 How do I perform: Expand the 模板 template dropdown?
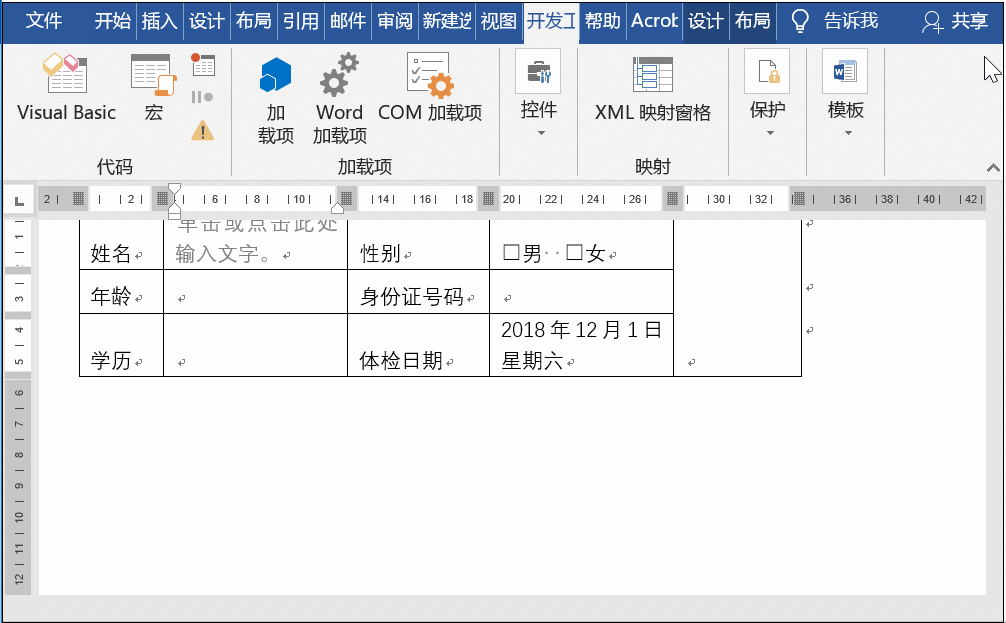pos(845,132)
